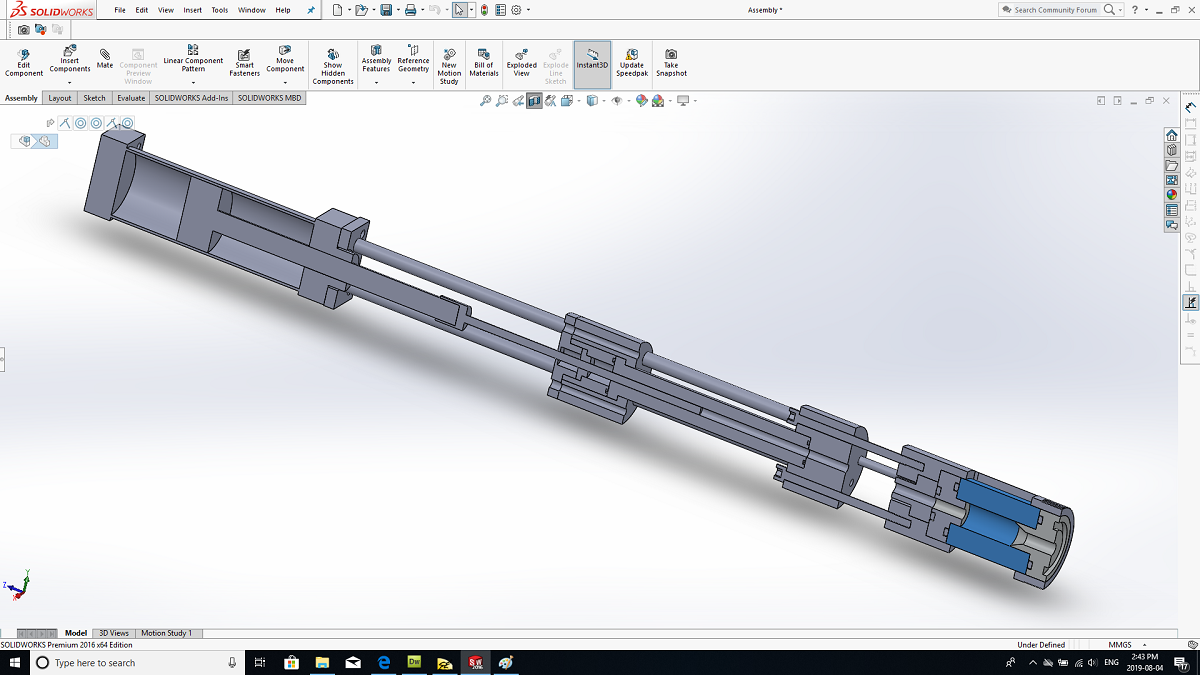Start a New Motion Study
1200x675 pixels.
click(449, 66)
